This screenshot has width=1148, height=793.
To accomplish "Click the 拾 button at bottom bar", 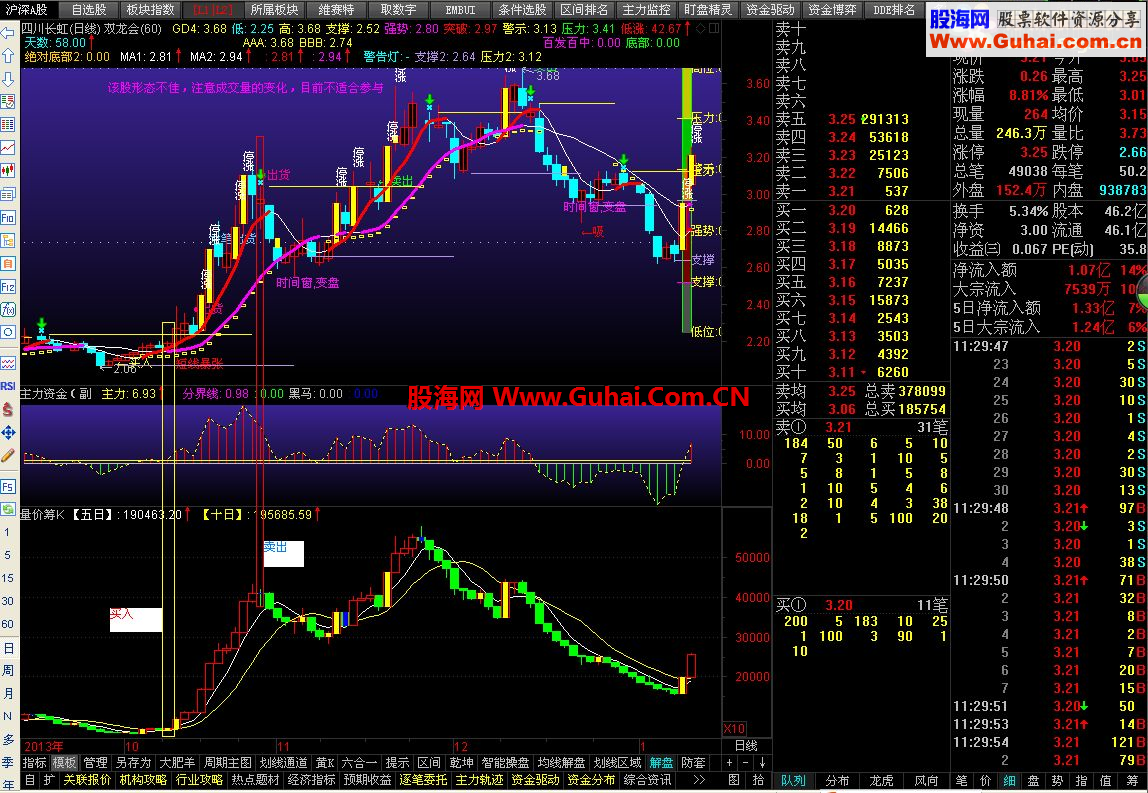I will (x=758, y=780).
